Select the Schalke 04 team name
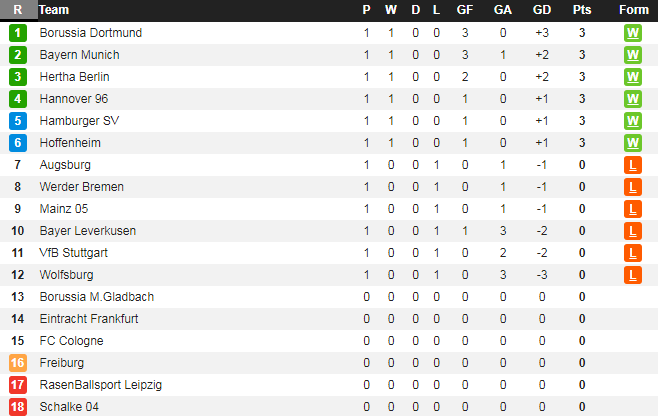 (x=69, y=407)
